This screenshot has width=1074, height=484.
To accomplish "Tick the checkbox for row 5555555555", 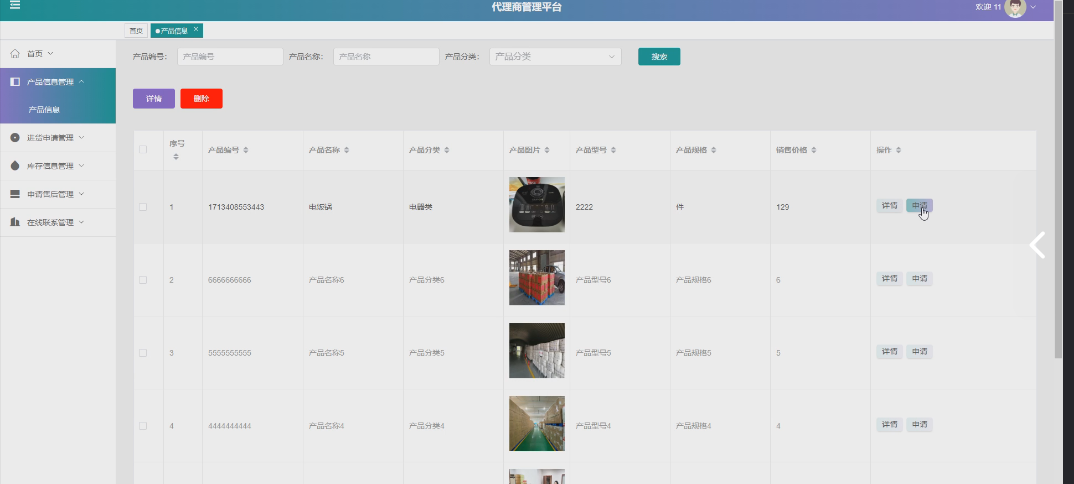I will coord(143,353).
